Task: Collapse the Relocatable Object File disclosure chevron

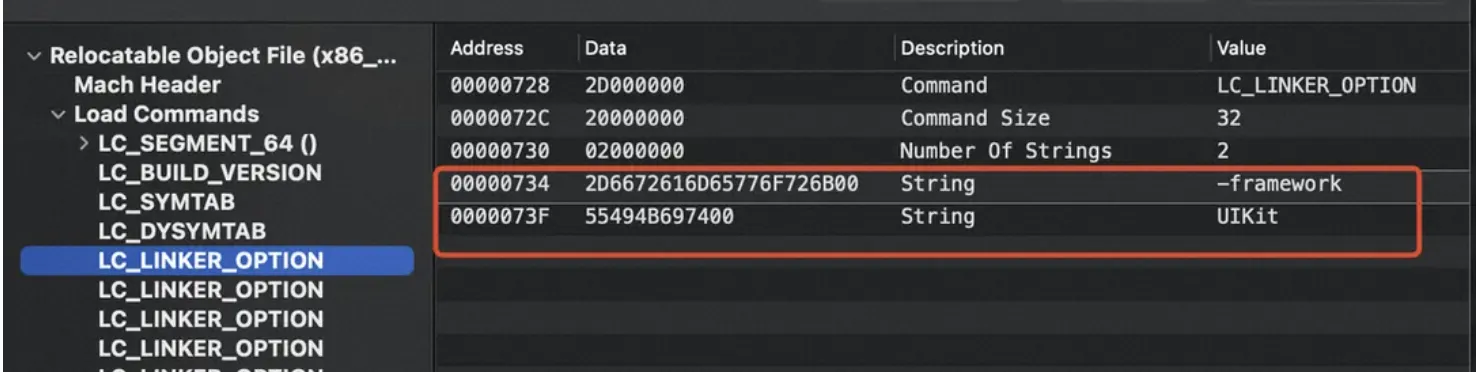Action: [36, 56]
